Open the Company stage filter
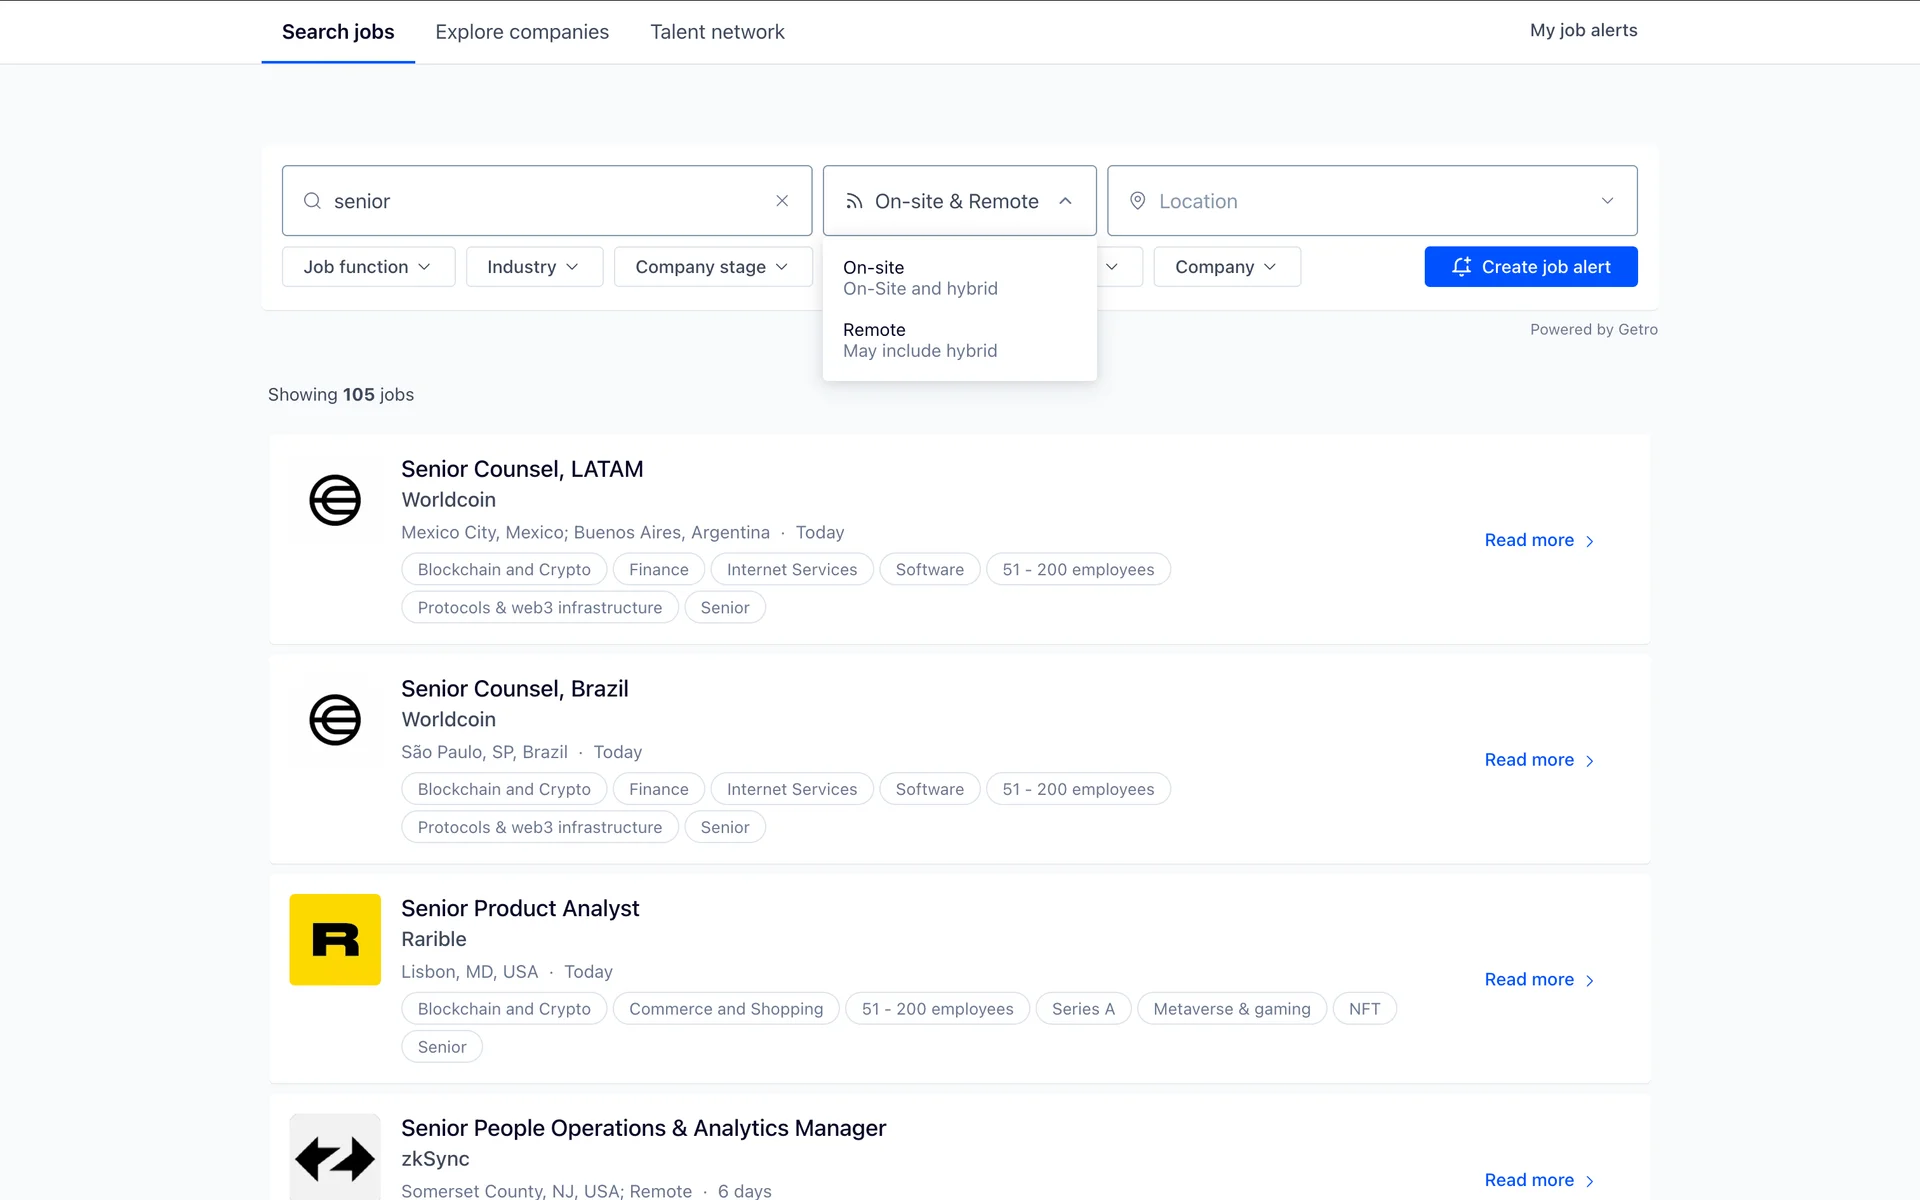The image size is (1920, 1200). [x=712, y=267]
